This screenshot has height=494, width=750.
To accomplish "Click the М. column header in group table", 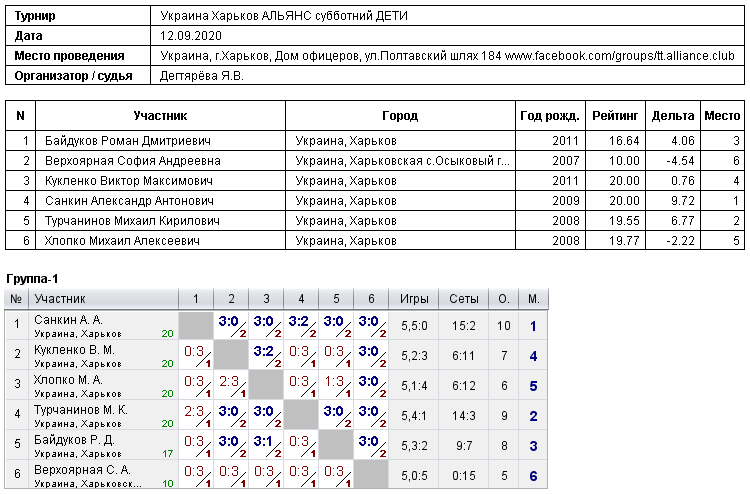I will point(534,299).
